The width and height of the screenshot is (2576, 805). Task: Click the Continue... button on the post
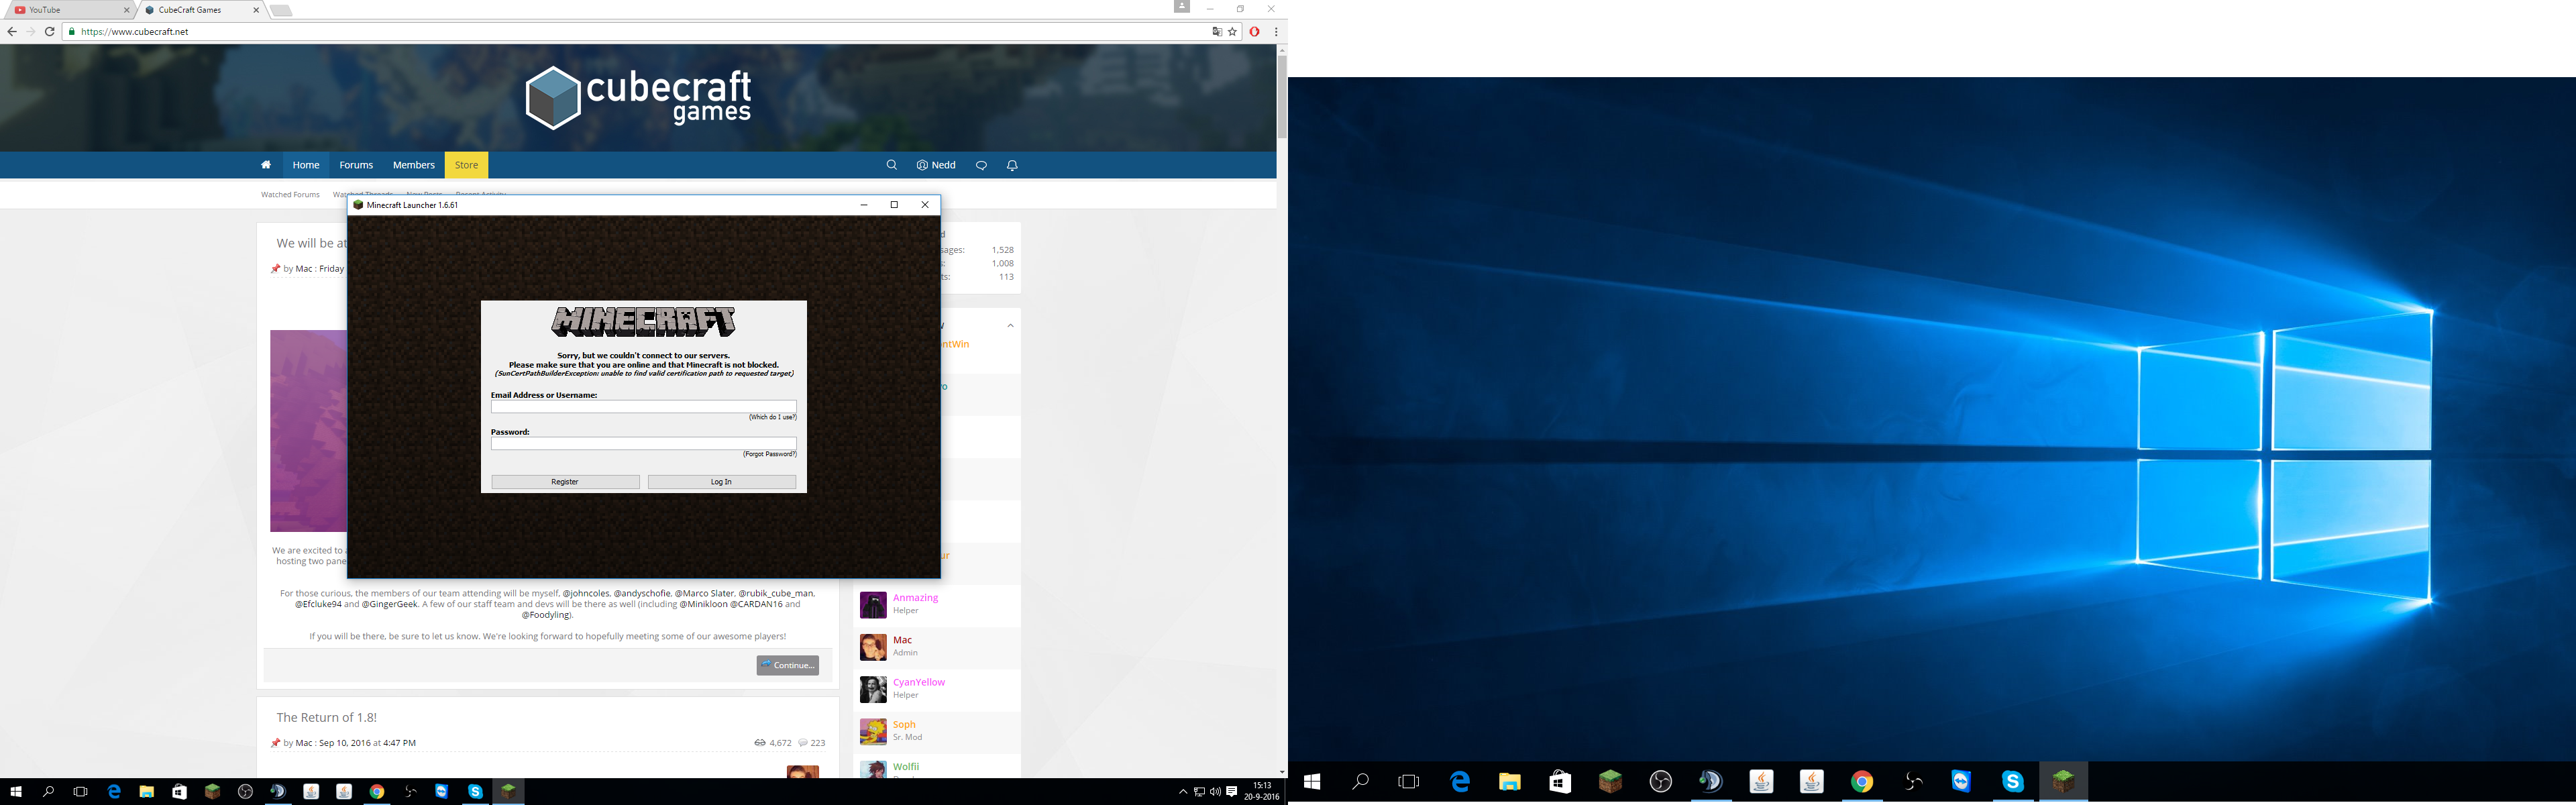tap(788, 665)
